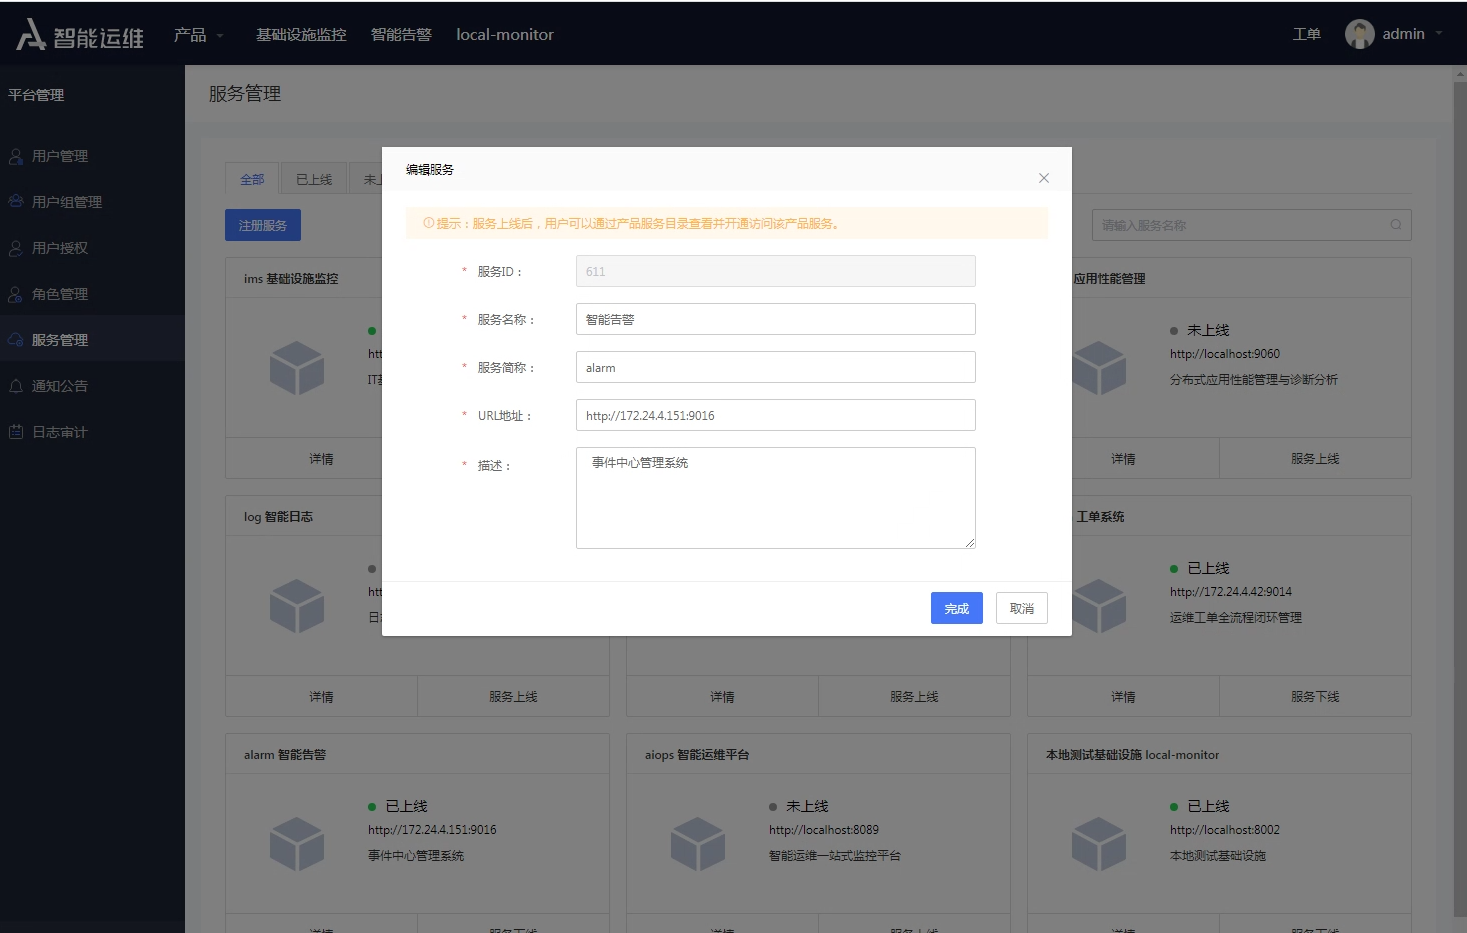Click the alarm 智能告警 cube icon

coord(297,844)
